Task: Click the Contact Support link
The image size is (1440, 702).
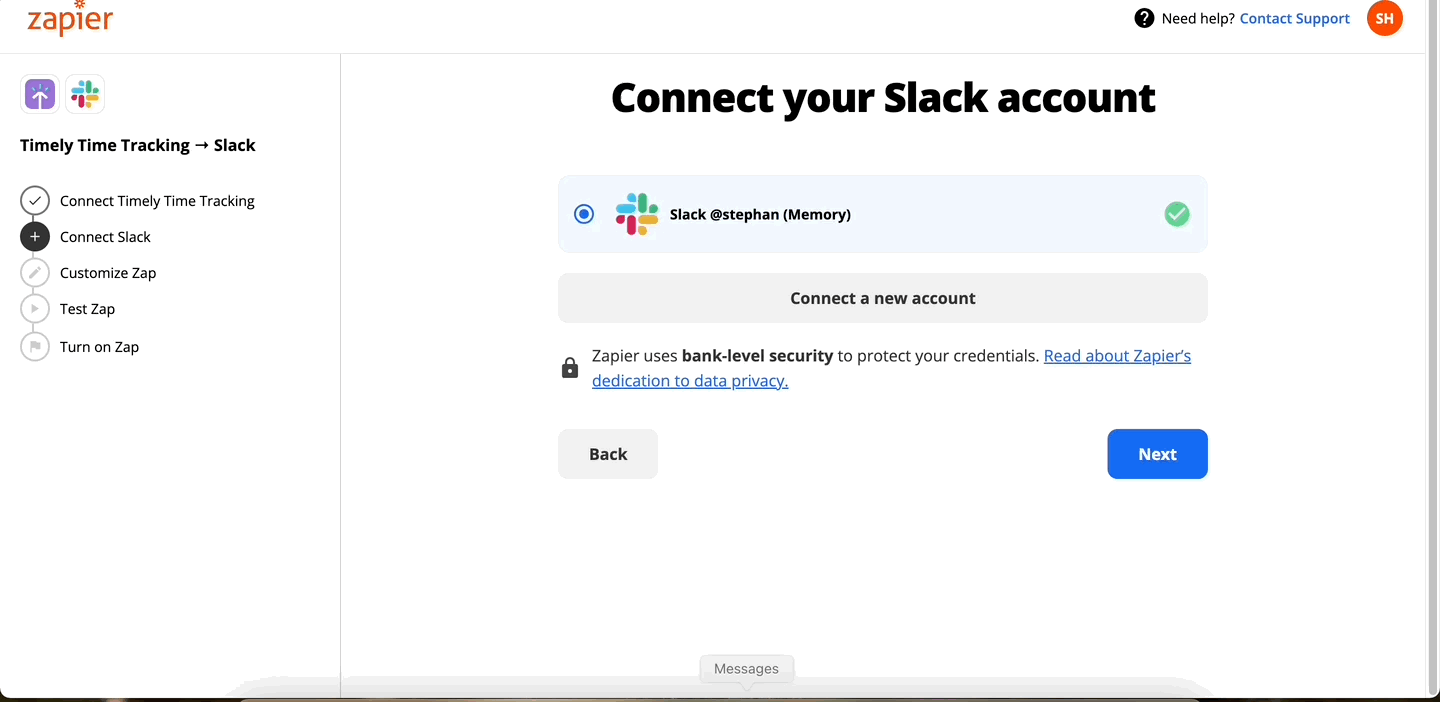Action: click(x=1294, y=18)
